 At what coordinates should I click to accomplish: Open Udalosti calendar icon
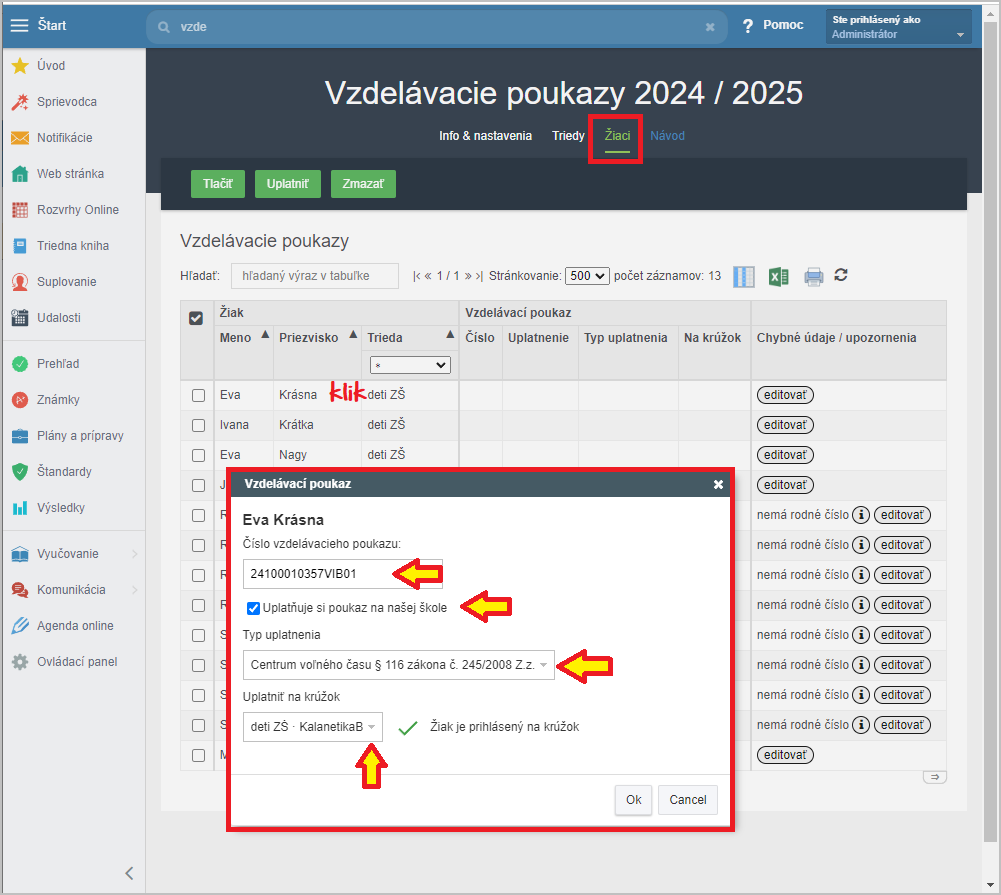(20, 317)
